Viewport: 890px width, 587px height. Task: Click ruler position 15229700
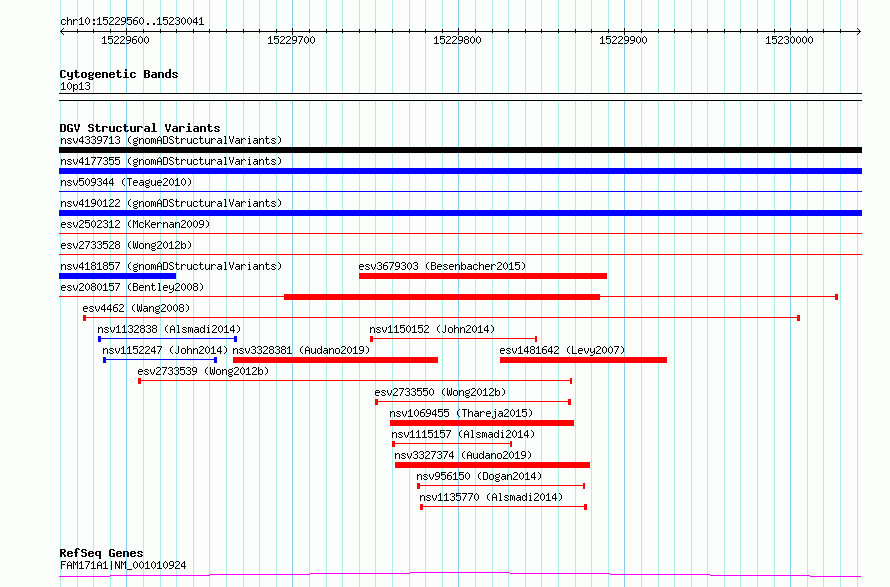click(291, 40)
